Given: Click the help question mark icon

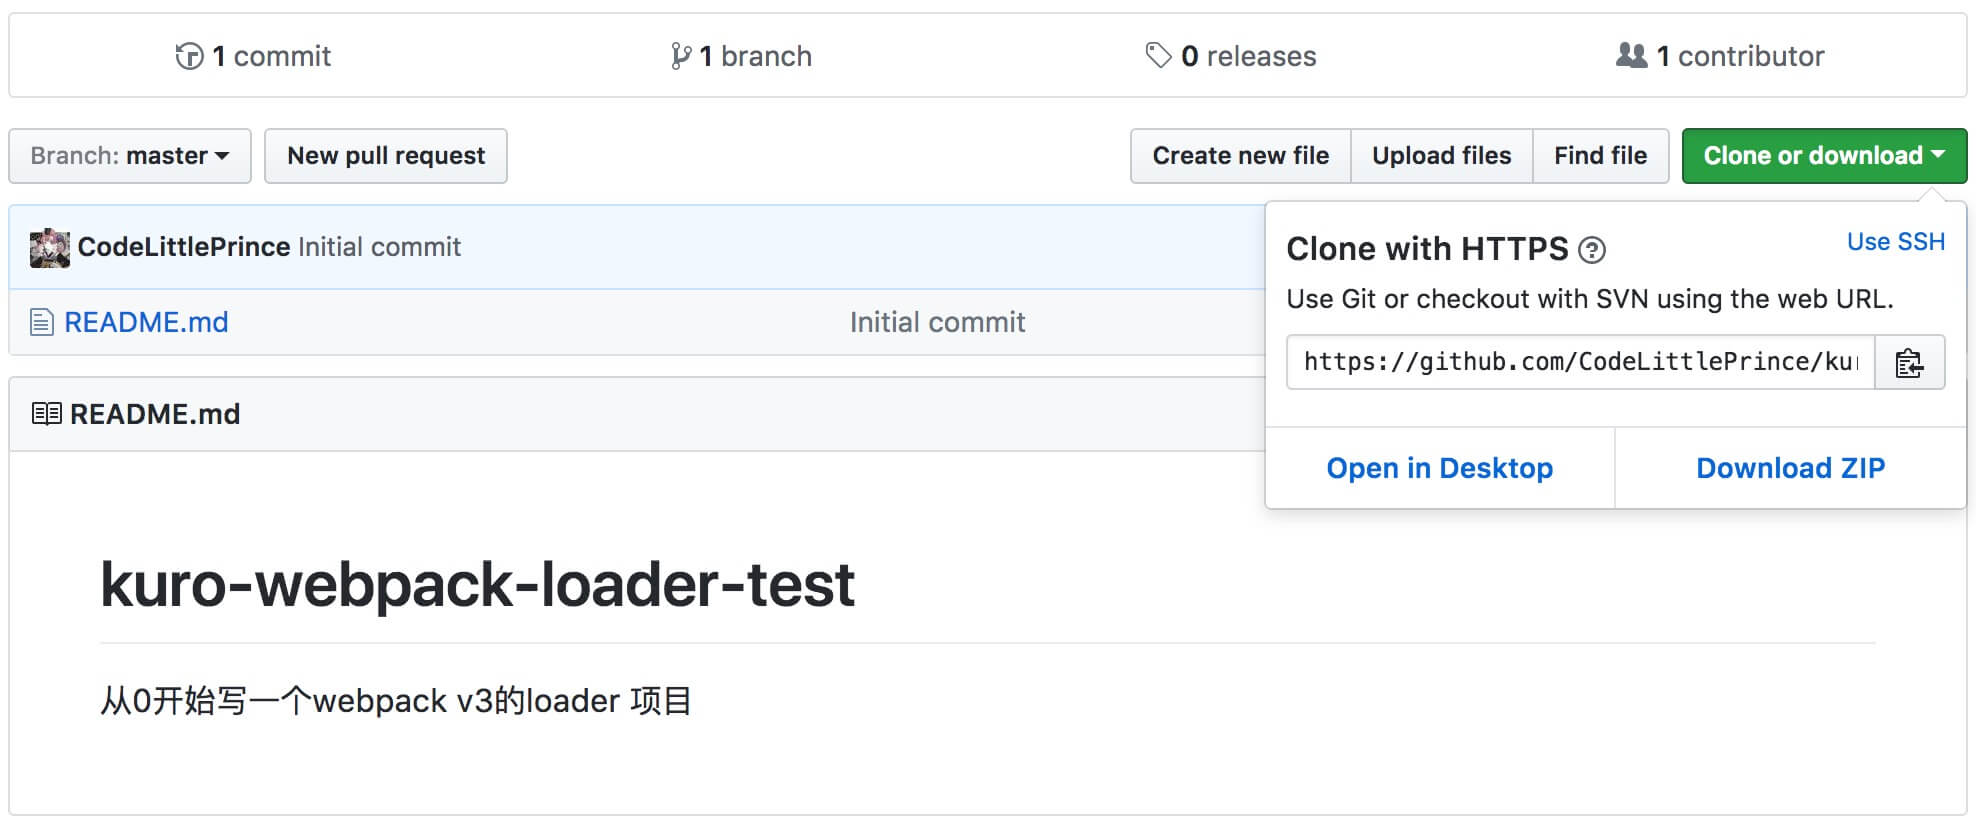Looking at the screenshot, I should point(1591,250).
